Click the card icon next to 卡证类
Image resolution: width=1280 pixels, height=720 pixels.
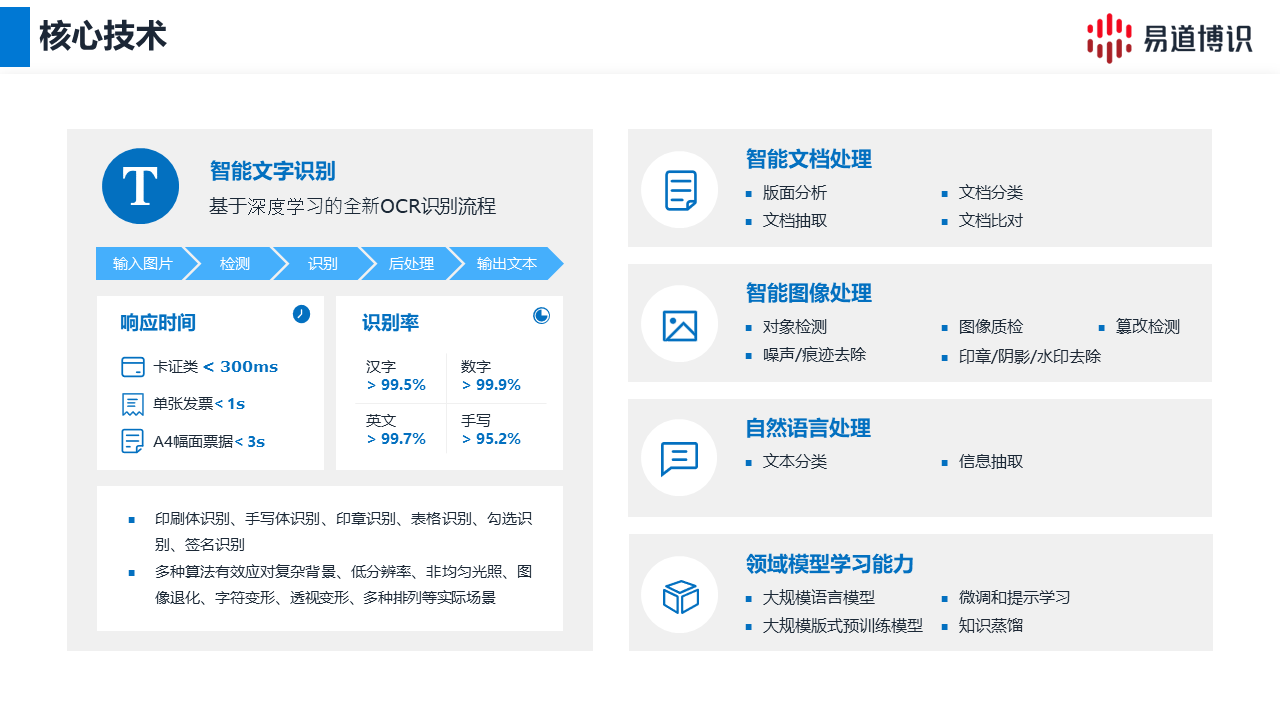[x=132, y=367]
